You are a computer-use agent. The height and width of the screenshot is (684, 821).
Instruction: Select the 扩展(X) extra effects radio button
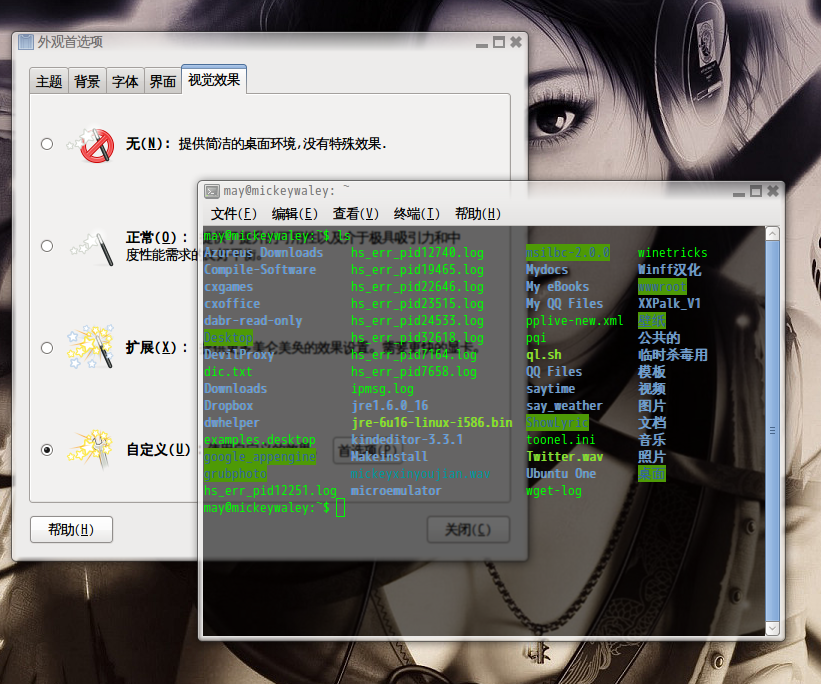[x=47, y=348]
